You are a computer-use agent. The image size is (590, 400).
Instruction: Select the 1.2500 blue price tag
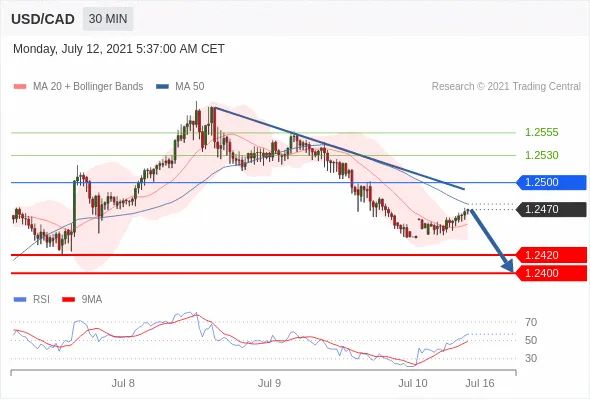(552, 183)
